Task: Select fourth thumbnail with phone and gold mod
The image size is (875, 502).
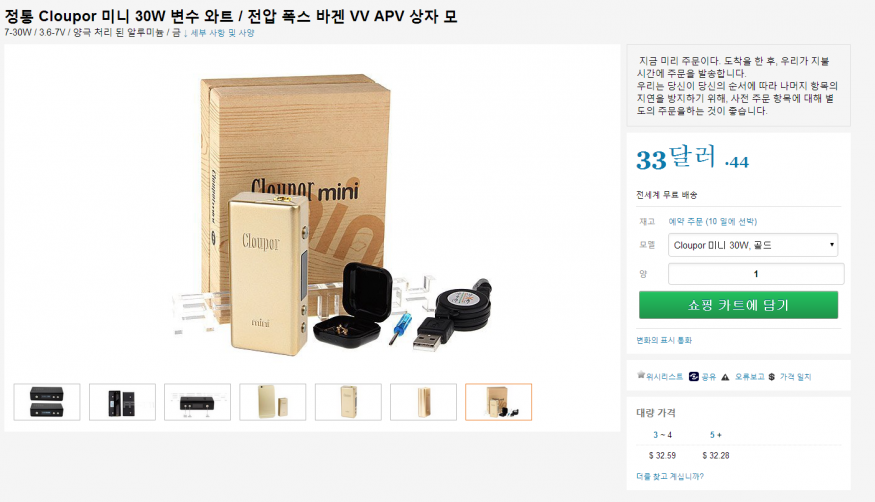Action: (x=273, y=402)
